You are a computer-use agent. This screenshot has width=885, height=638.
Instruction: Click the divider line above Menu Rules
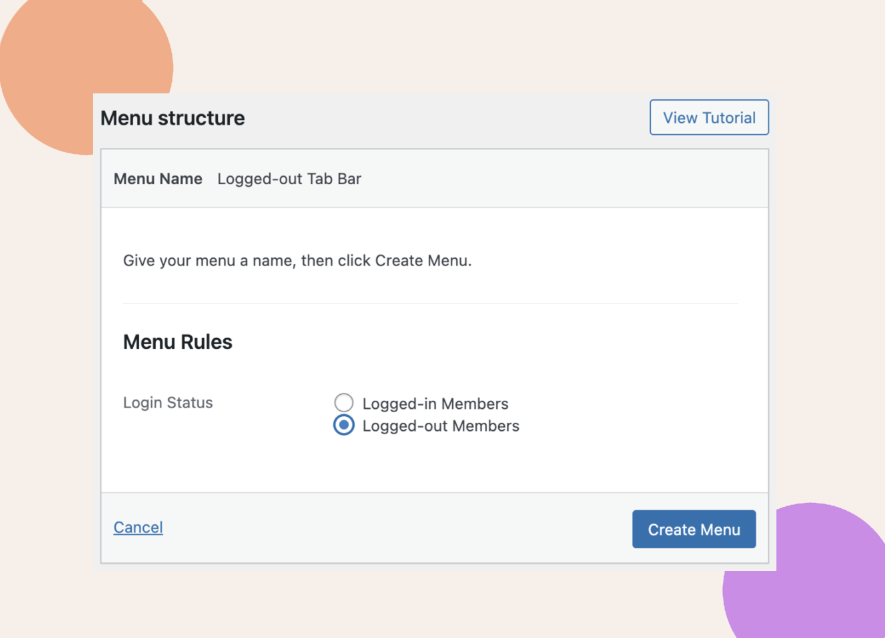pos(430,303)
